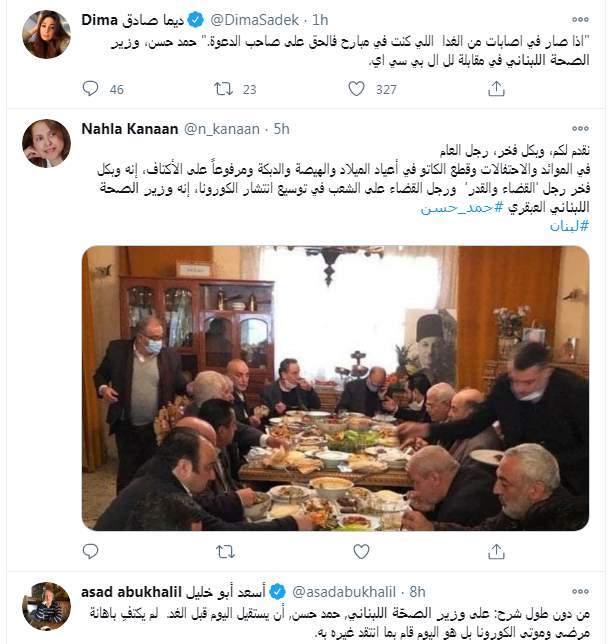Open more options on Nahla Kanaan's tweet

[580, 129]
